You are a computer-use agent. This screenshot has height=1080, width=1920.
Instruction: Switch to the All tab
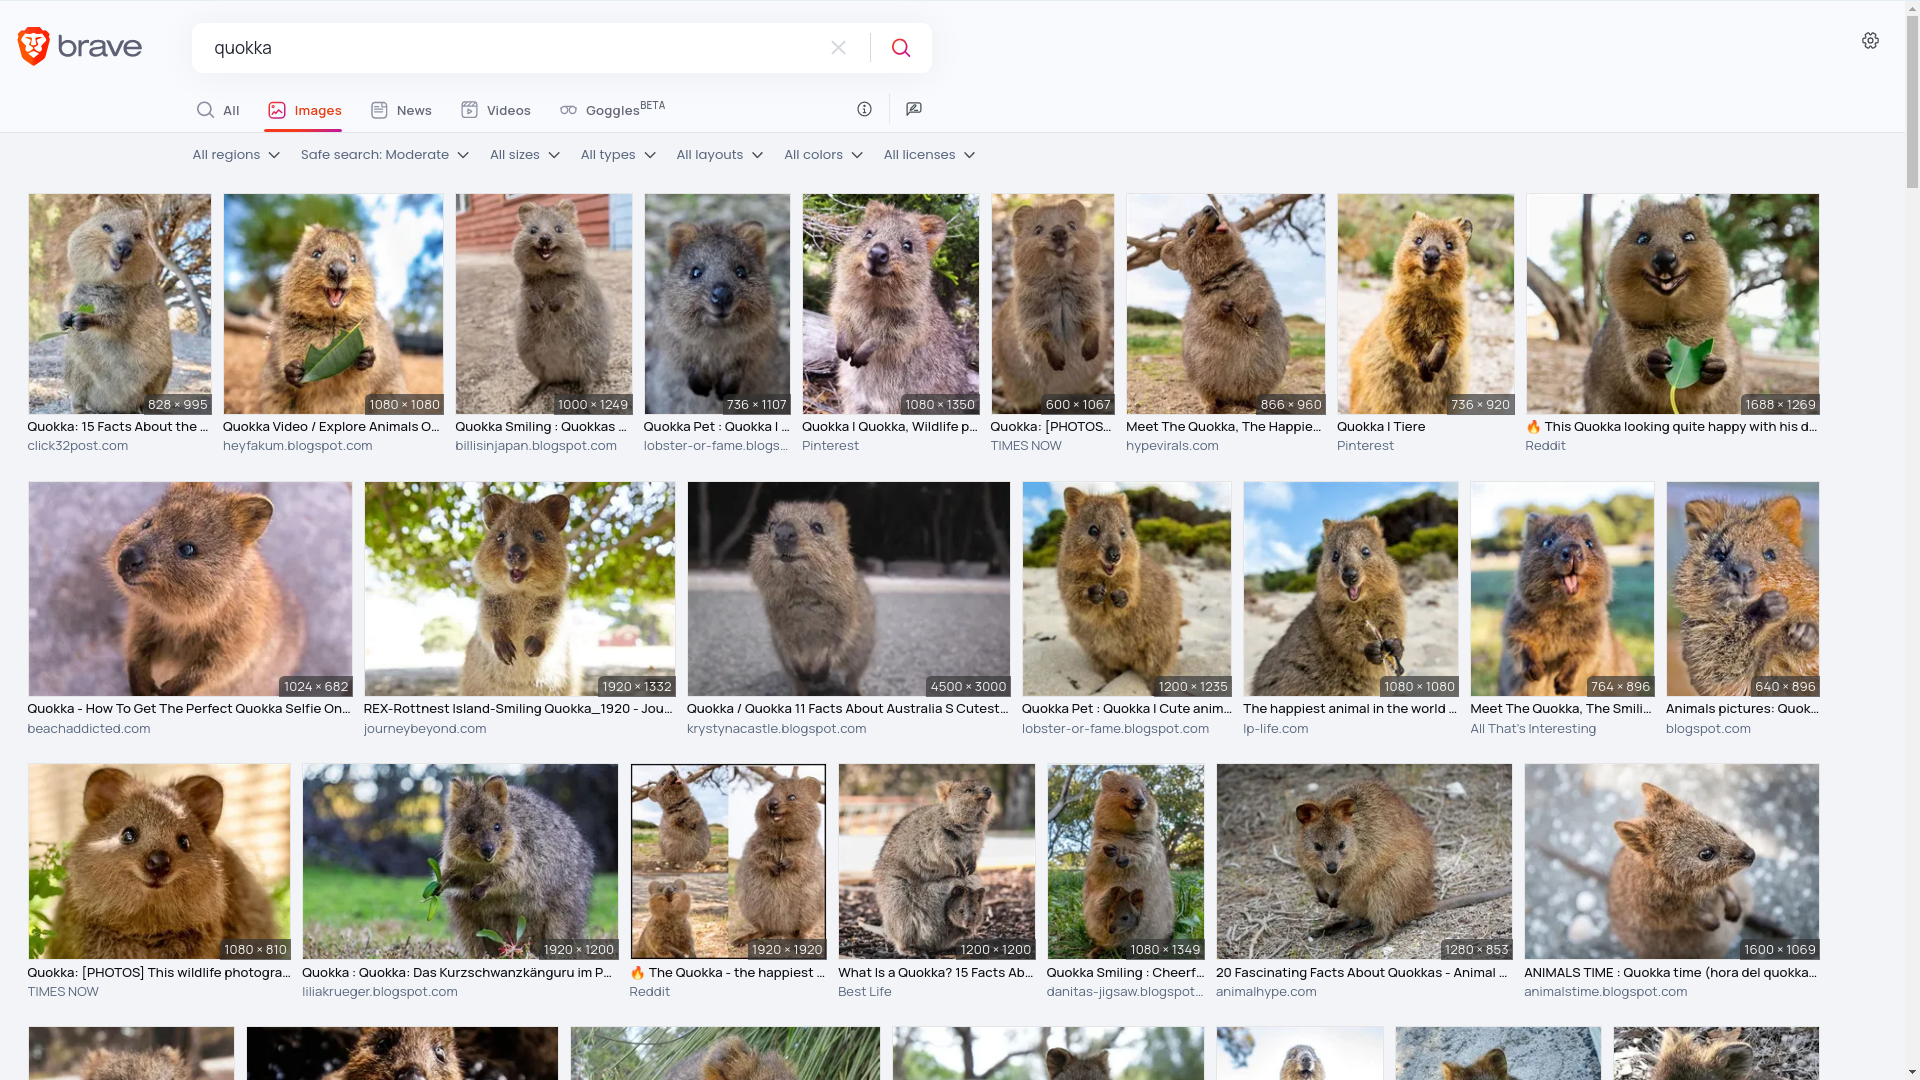click(218, 110)
